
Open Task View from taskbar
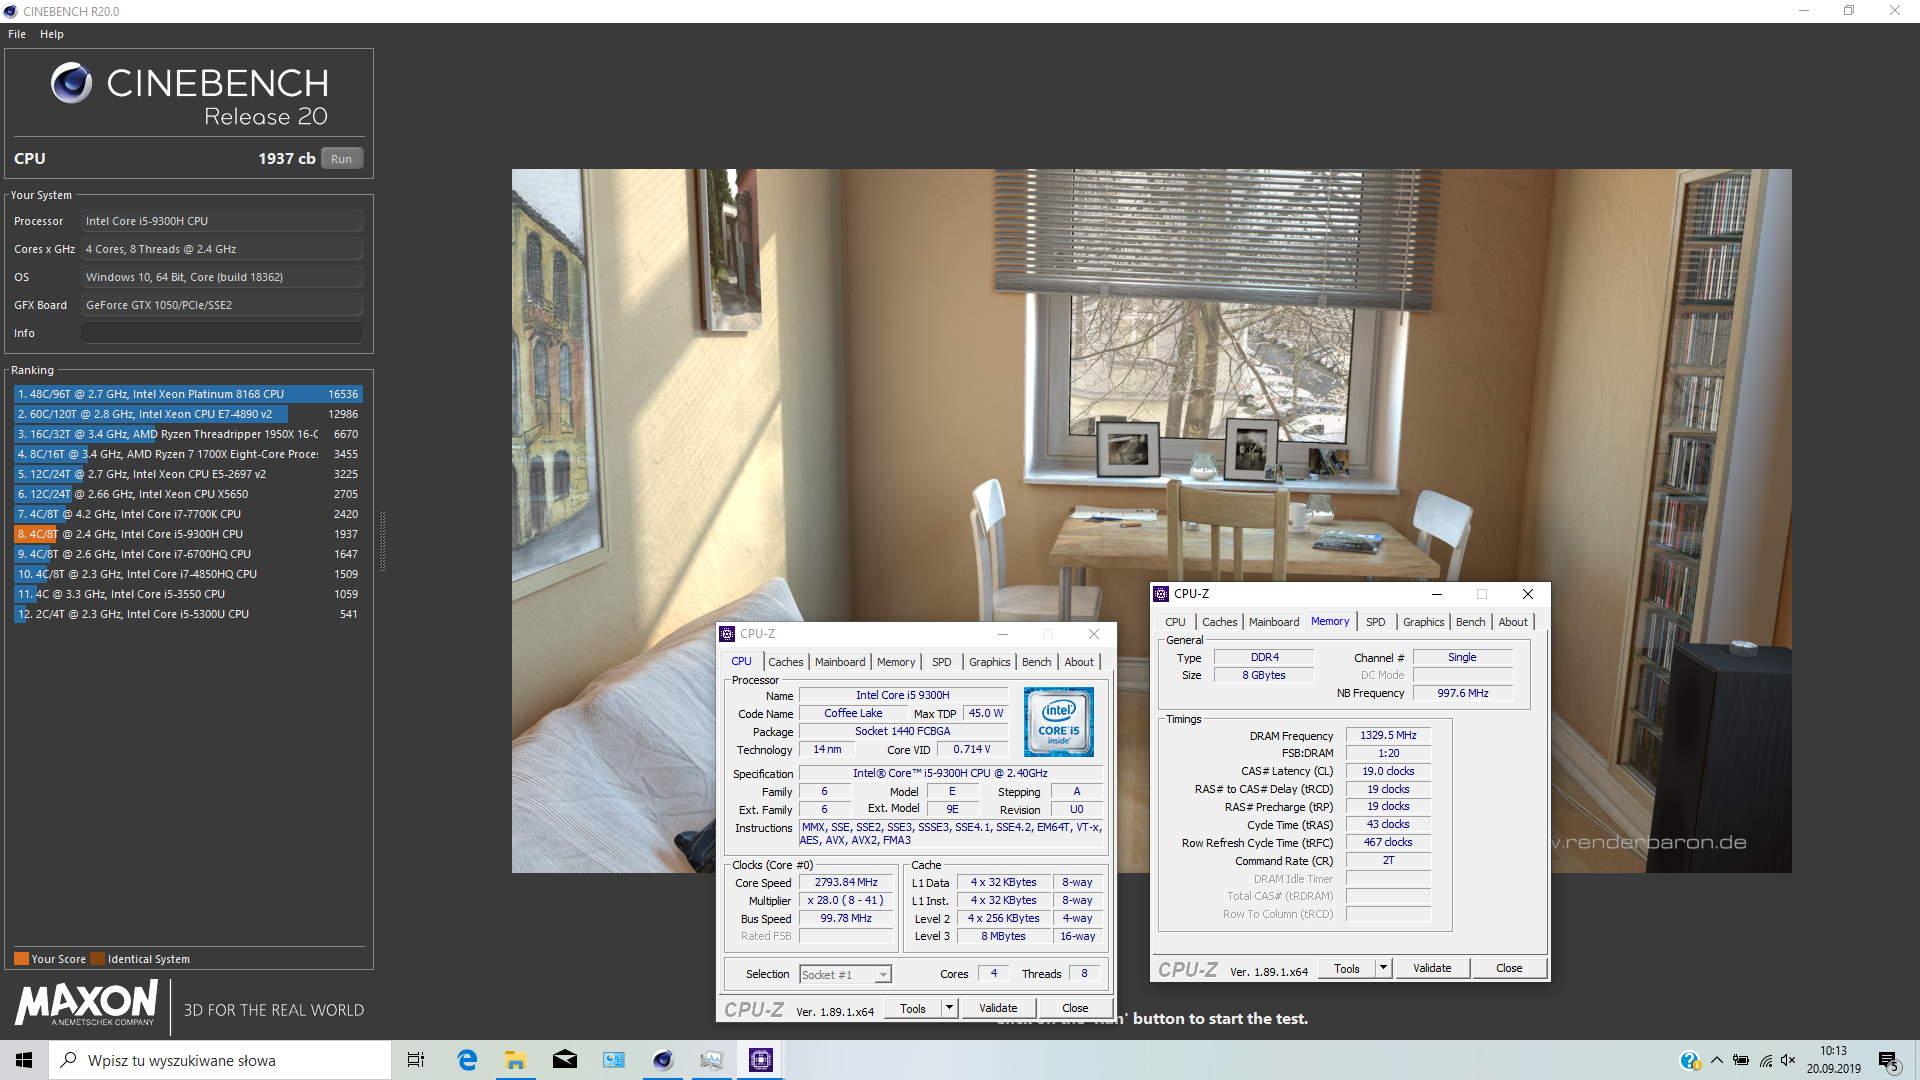click(416, 1060)
